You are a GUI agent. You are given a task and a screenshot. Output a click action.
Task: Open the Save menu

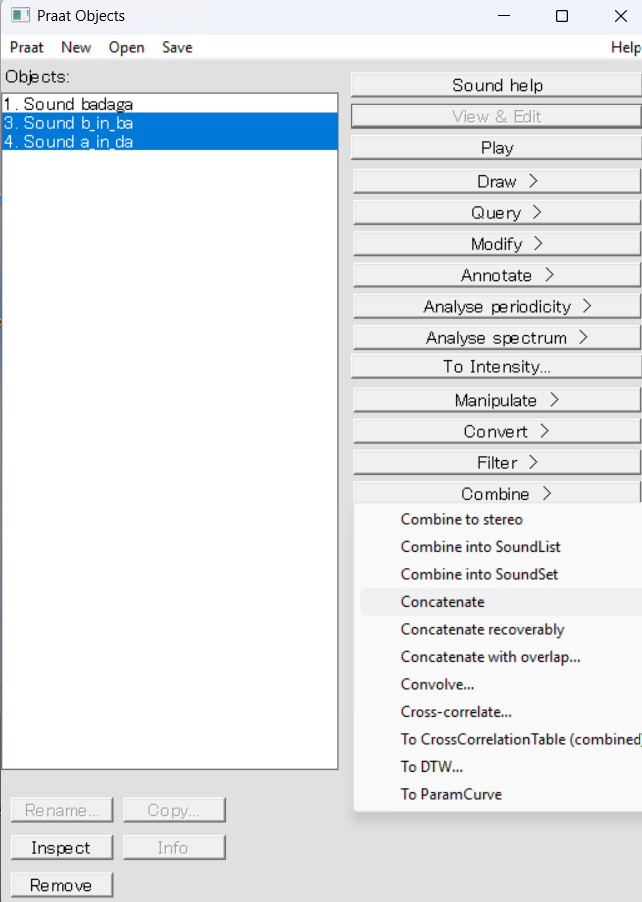(x=177, y=47)
